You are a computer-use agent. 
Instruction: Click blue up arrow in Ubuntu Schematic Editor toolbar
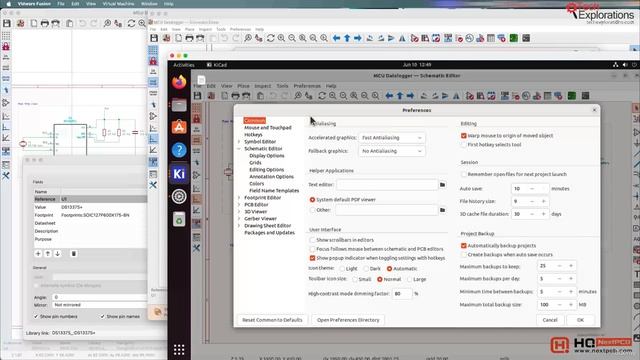(x=400, y=96)
